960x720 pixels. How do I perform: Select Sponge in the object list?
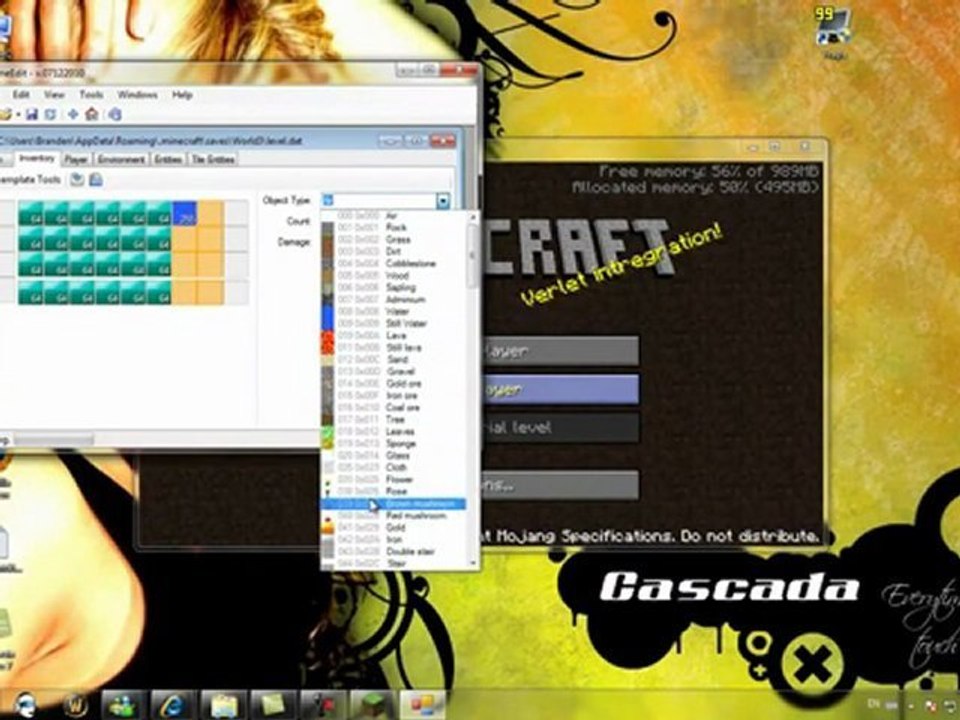point(394,443)
